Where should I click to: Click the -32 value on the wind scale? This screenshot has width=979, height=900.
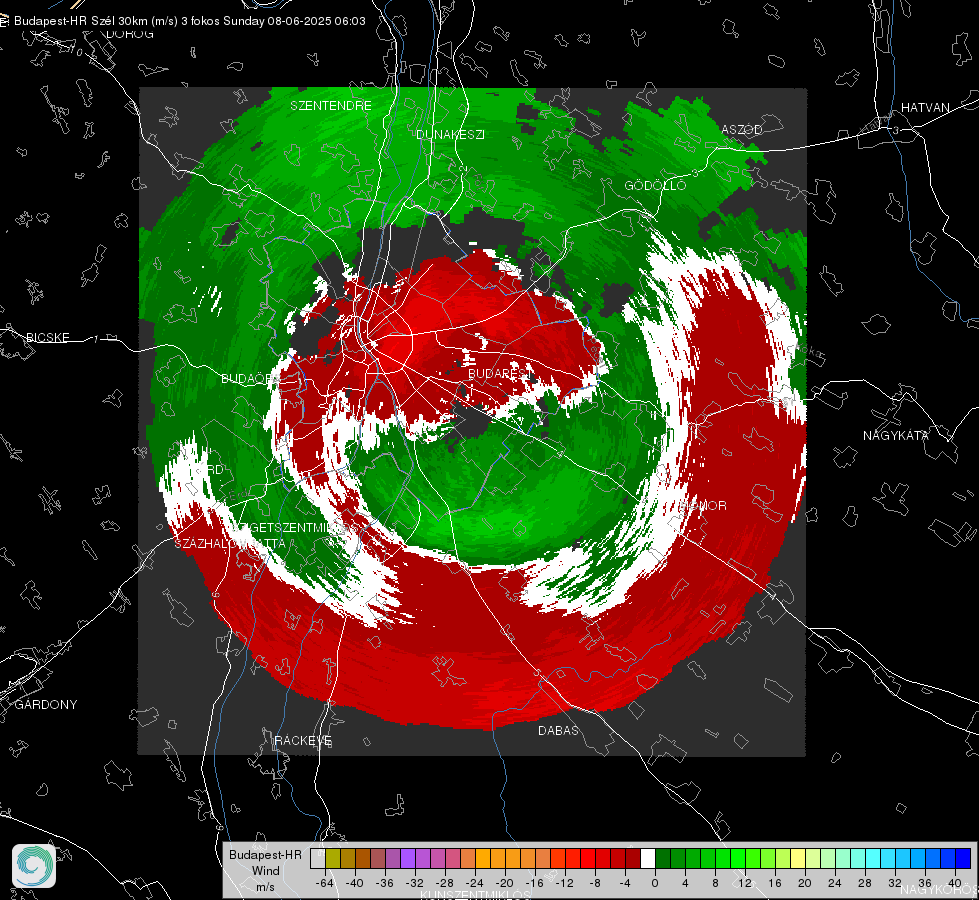[415, 883]
